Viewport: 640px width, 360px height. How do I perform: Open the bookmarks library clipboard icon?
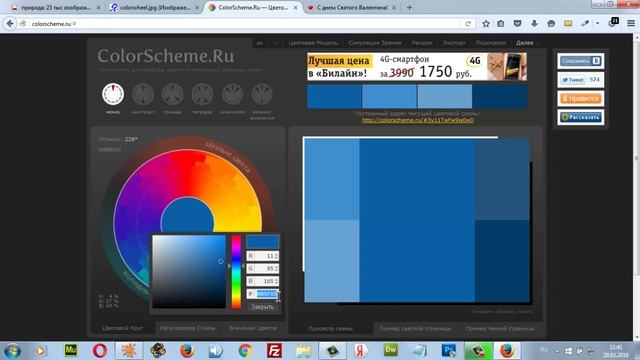pos(501,24)
